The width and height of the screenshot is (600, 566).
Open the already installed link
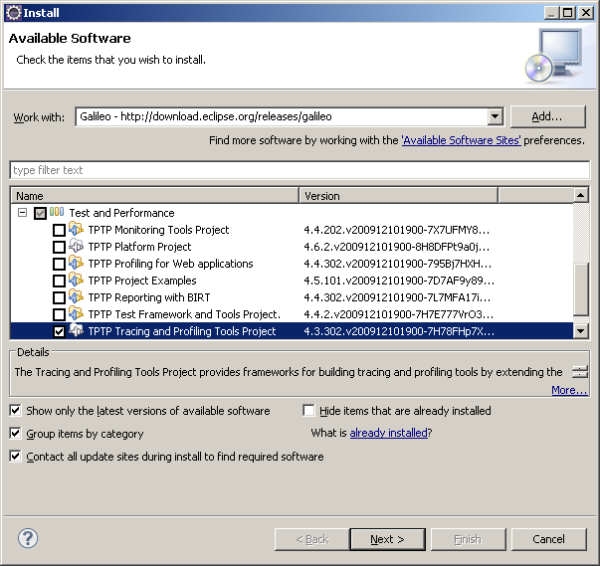coord(388,433)
